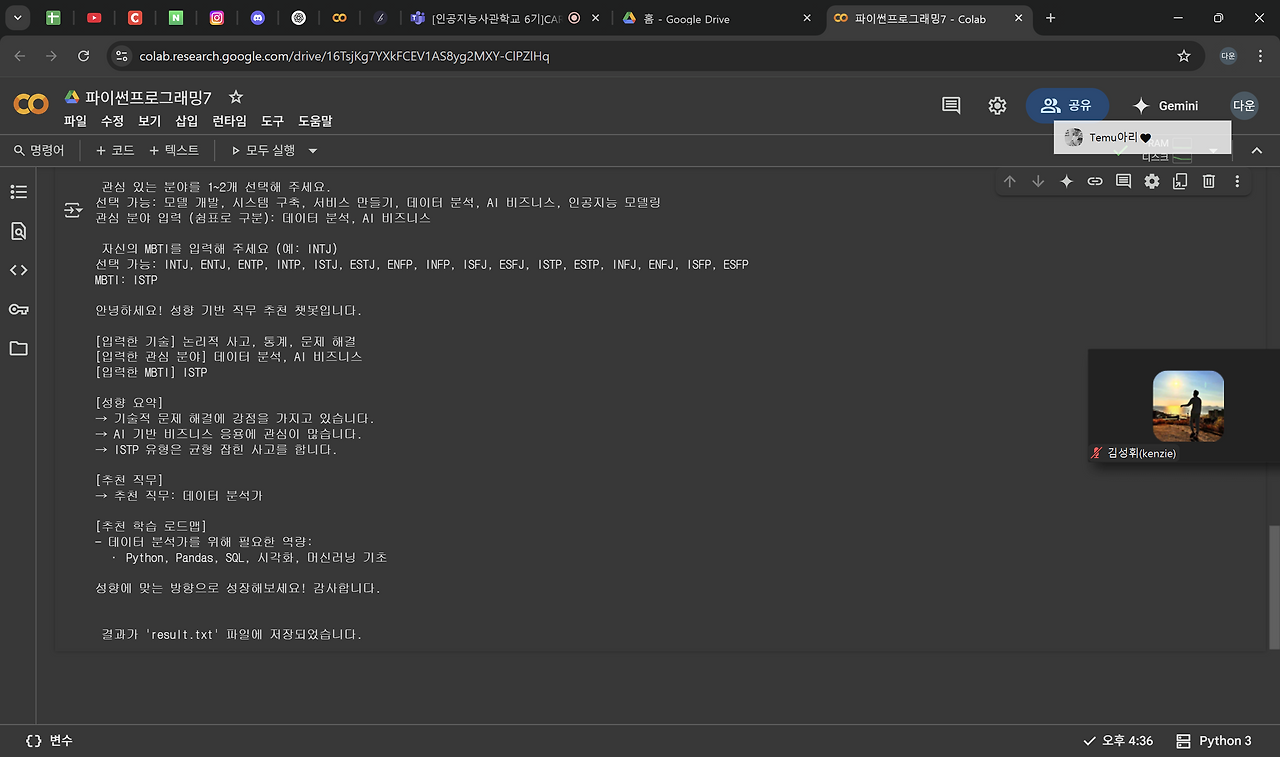Open the cell settings gear
The width and height of the screenshot is (1280, 757).
[x=1151, y=181]
